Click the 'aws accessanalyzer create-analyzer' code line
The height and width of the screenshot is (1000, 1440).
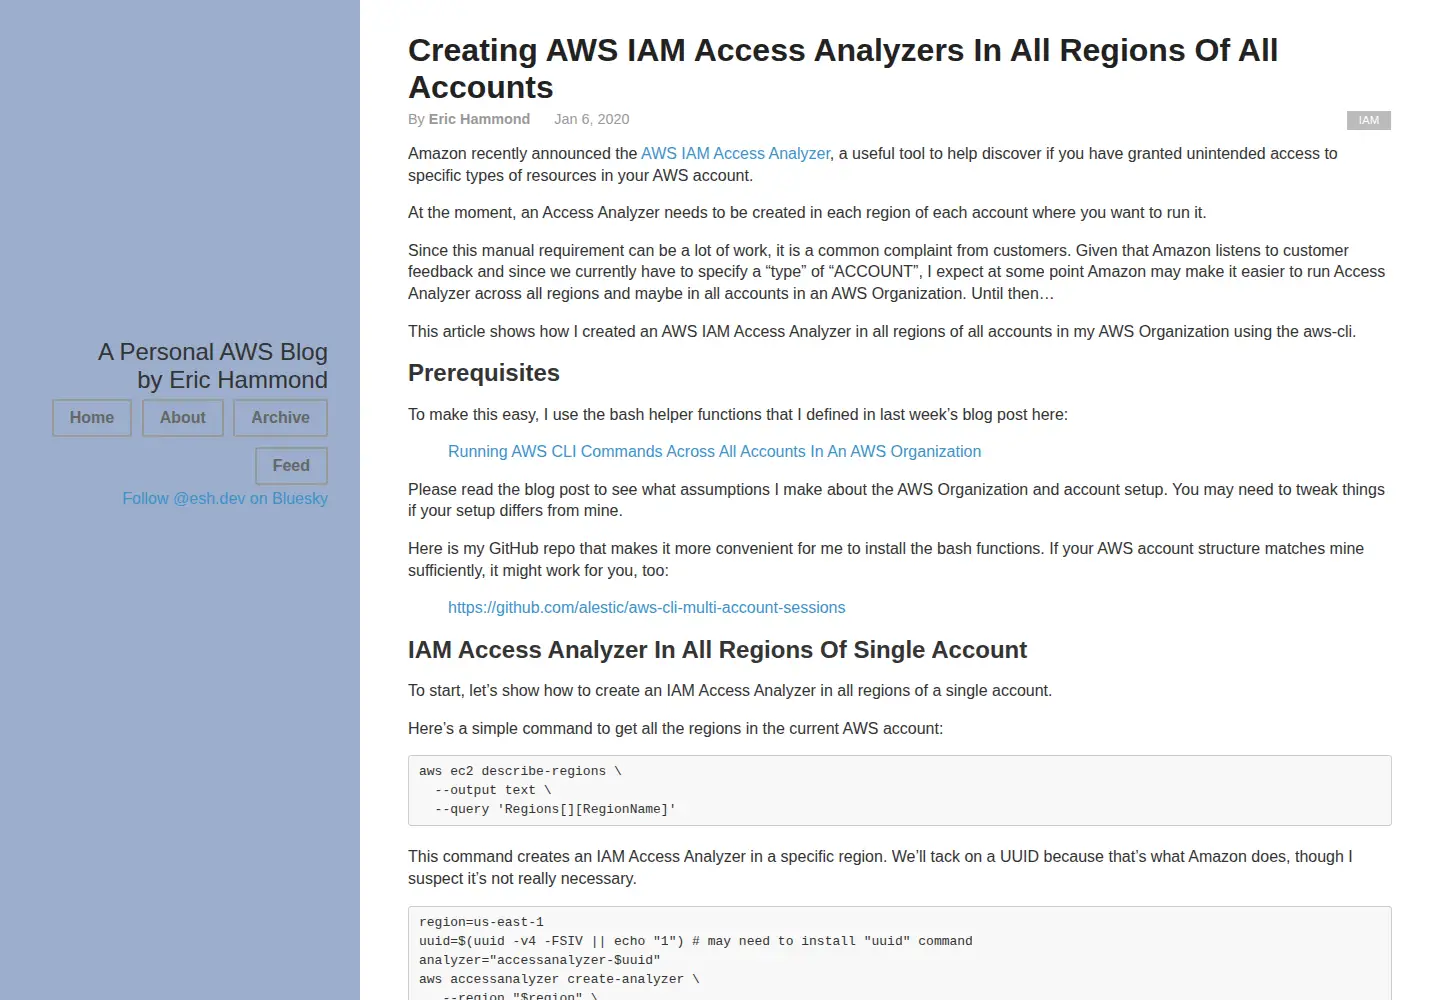coord(559,979)
